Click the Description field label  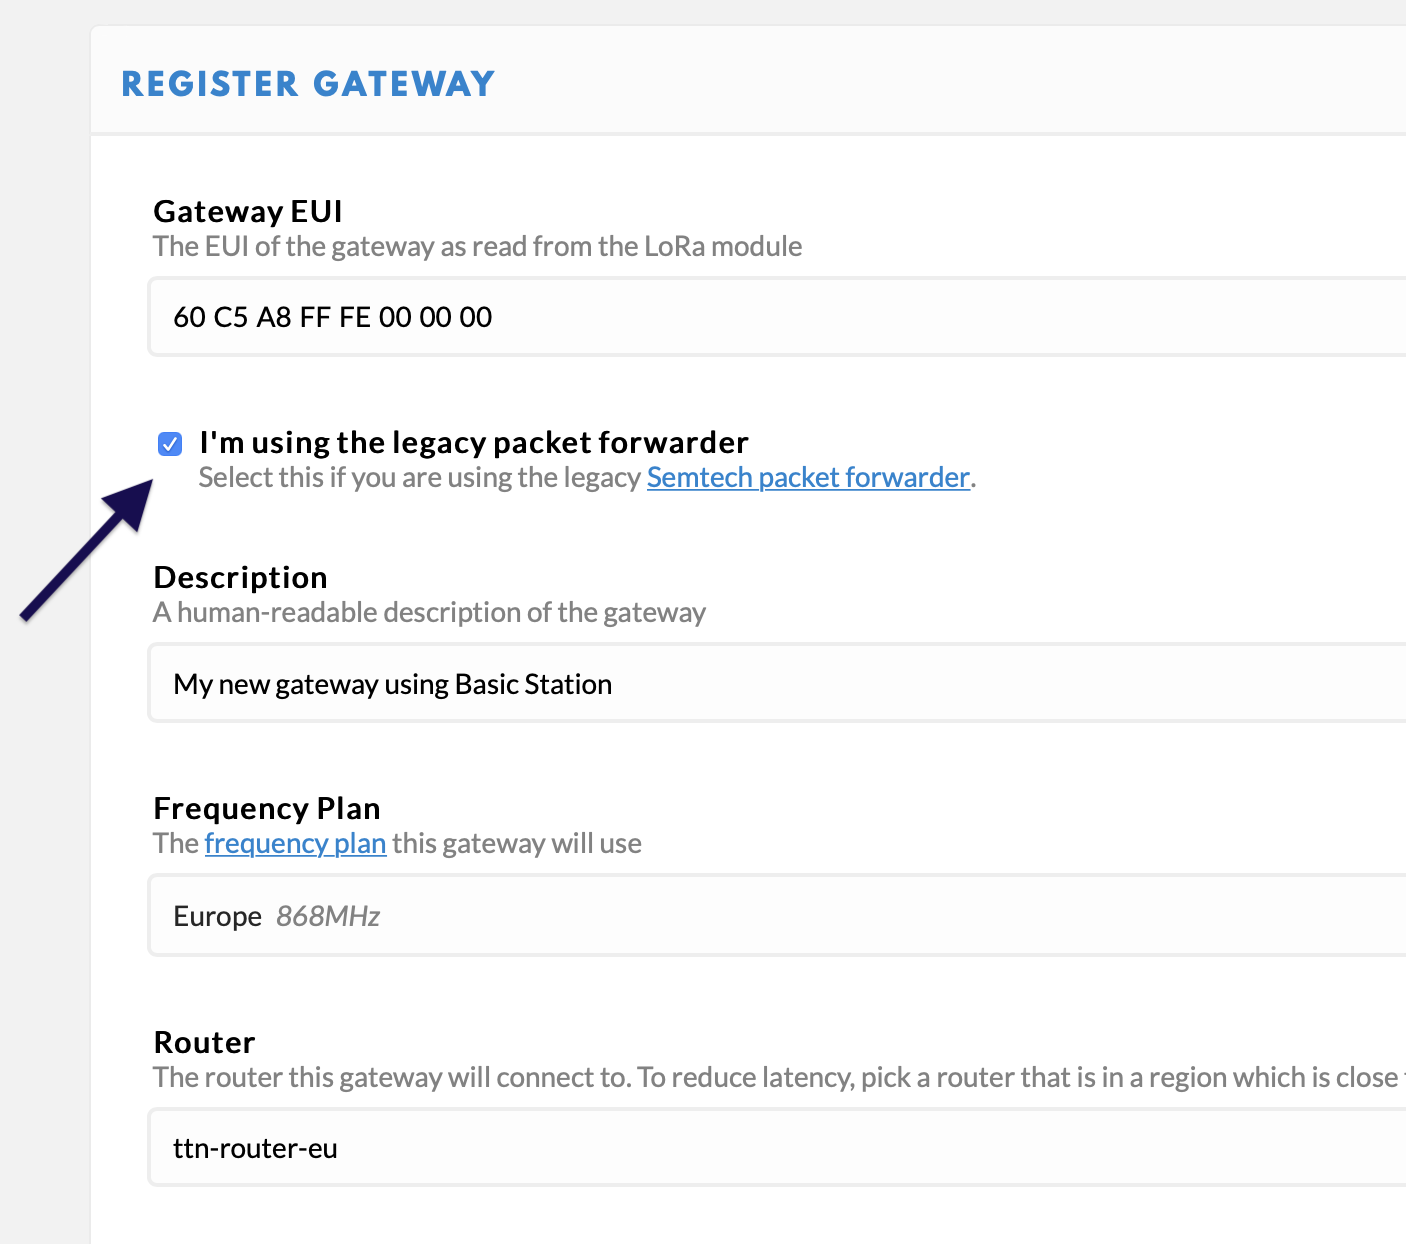(x=240, y=578)
